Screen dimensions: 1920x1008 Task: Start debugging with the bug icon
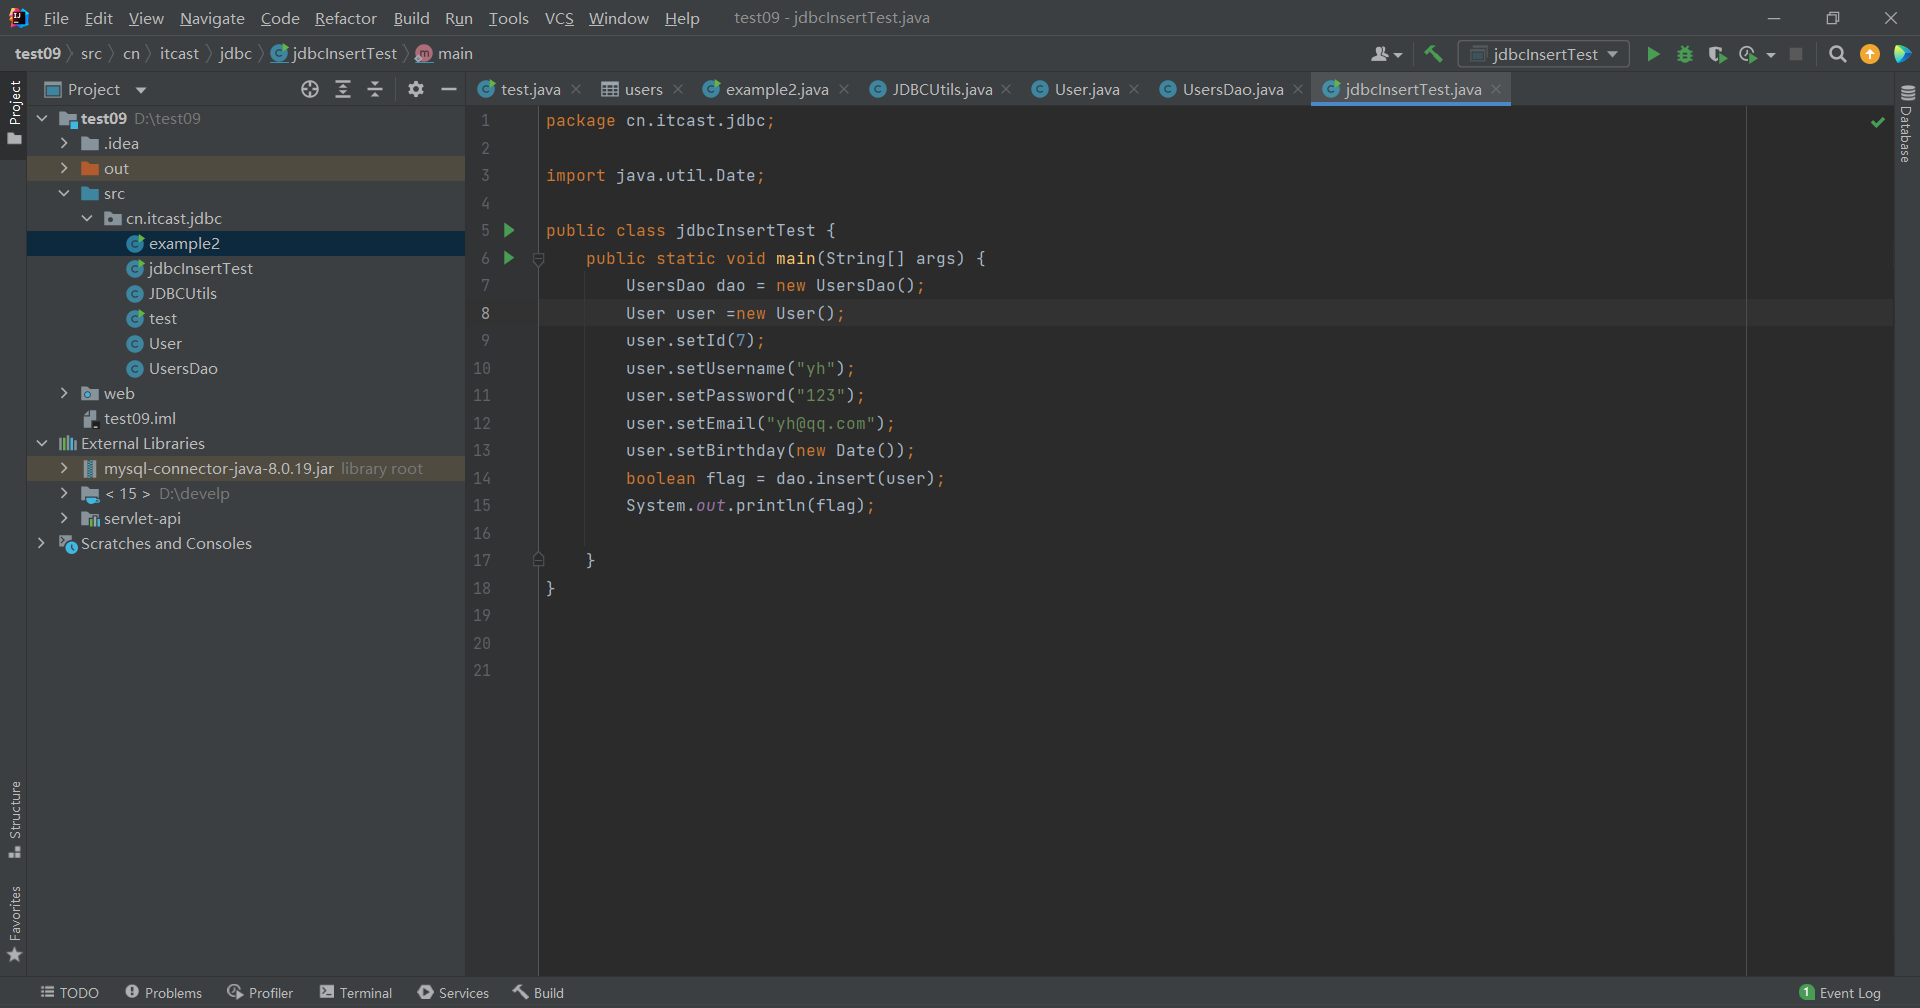click(x=1685, y=54)
